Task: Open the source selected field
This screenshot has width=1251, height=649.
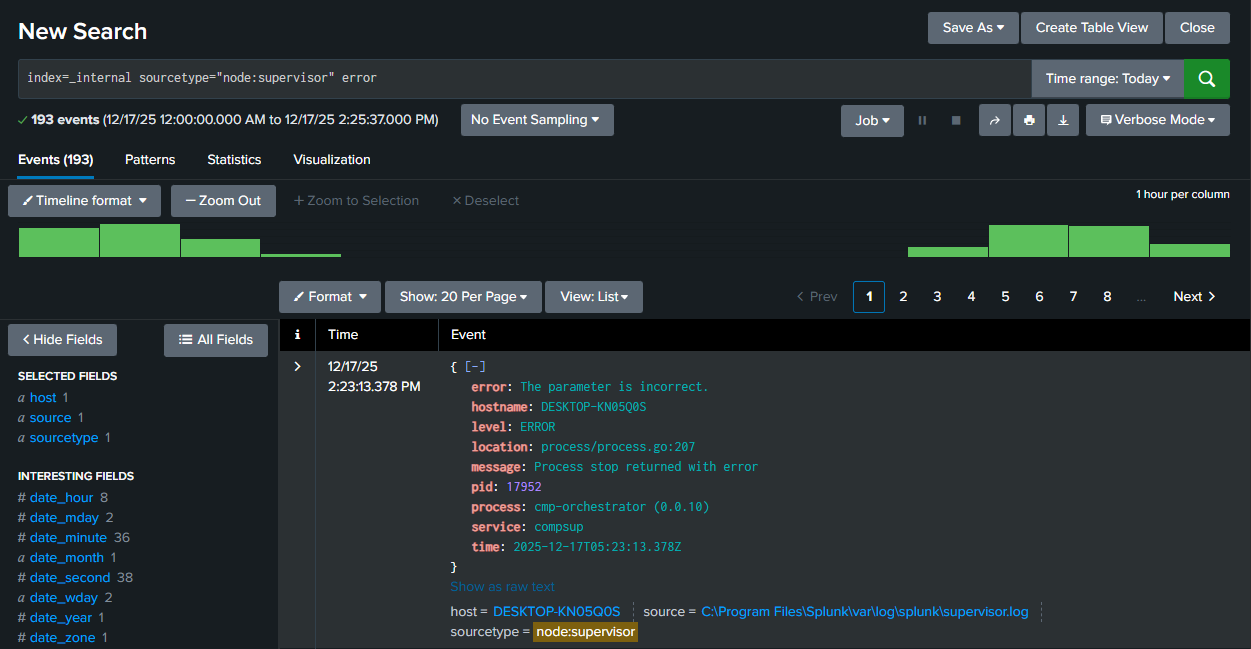Action: (50, 418)
